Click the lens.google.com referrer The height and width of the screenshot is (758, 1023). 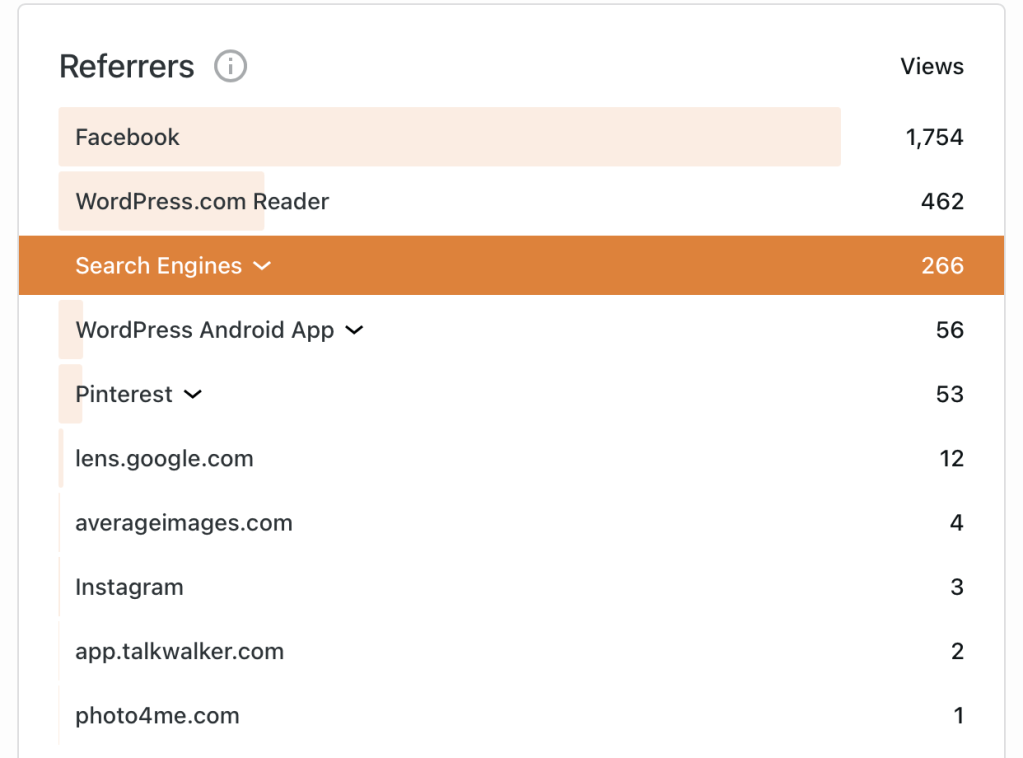pos(164,459)
